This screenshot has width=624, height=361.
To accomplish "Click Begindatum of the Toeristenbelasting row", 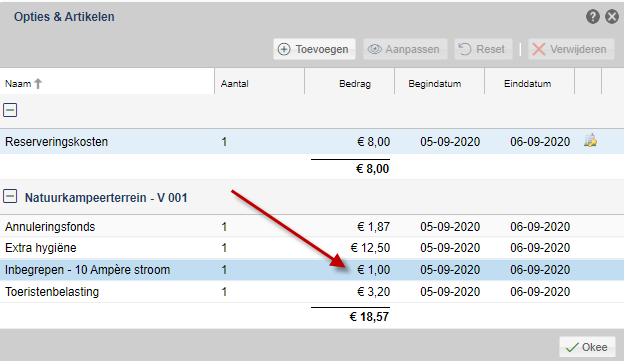I will click(450, 292).
